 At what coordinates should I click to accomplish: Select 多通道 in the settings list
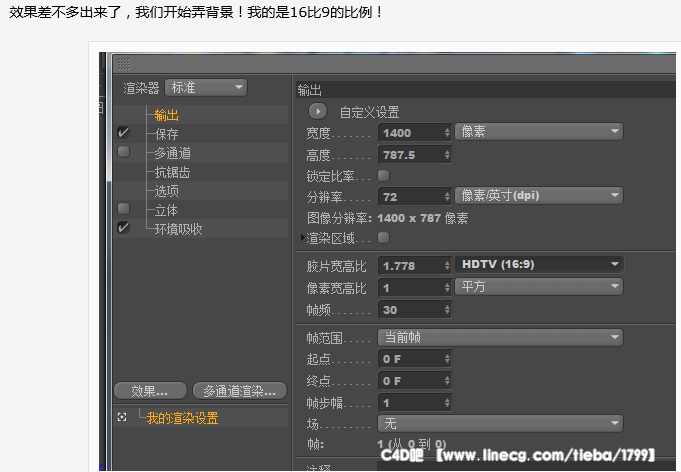(x=172, y=153)
